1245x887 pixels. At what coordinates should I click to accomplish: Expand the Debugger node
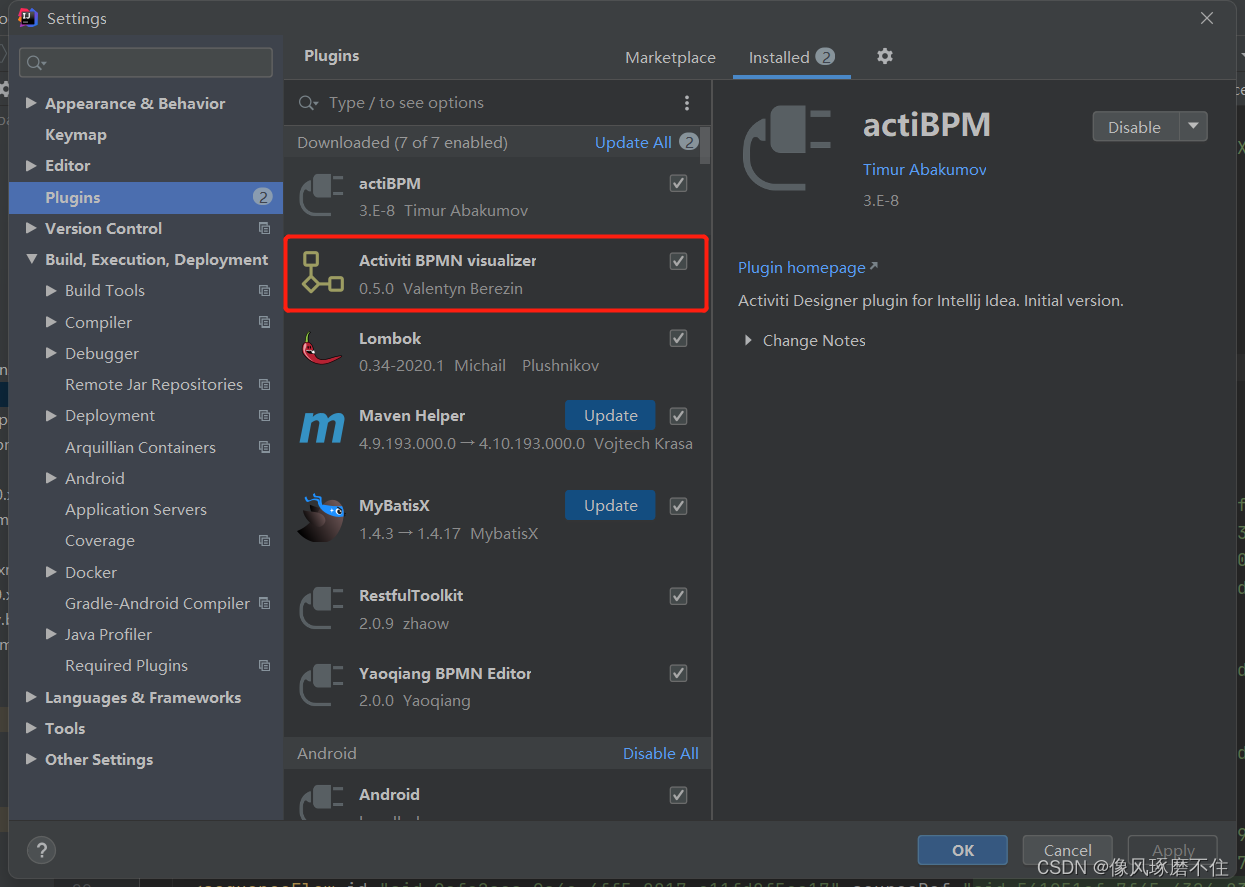pyautogui.click(x=51, y=353)
